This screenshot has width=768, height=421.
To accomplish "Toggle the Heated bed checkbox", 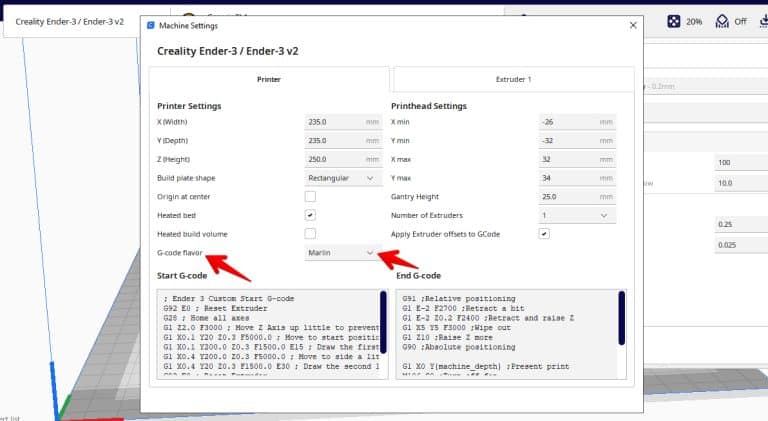I will 310,215.
